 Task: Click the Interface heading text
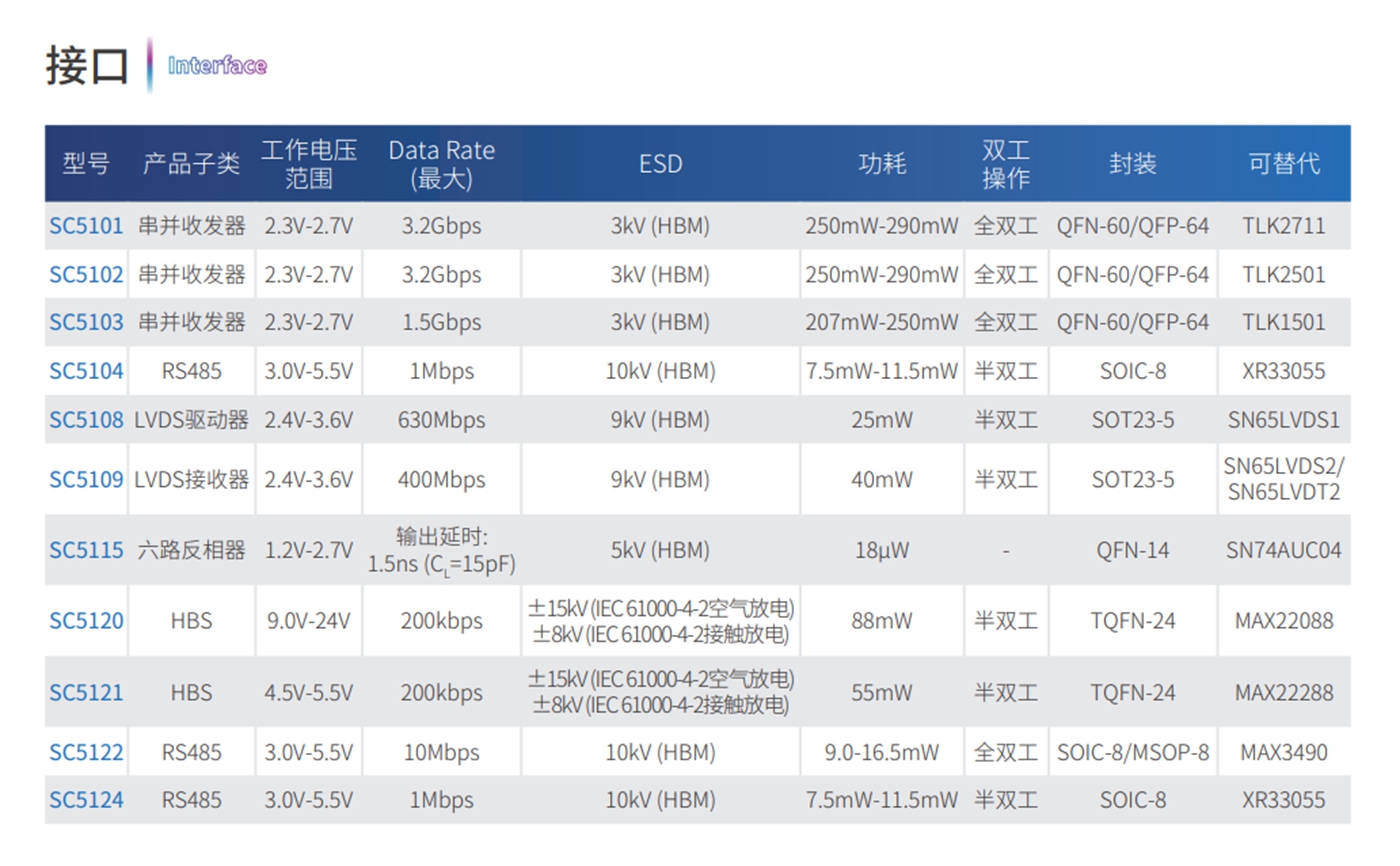point(217,66)
